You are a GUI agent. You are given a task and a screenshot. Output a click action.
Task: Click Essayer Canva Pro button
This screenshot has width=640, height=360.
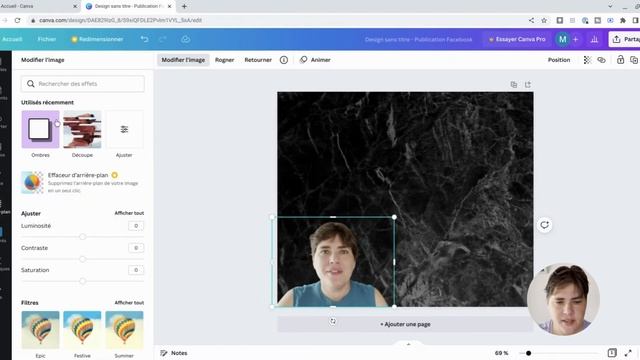point(517,39)
